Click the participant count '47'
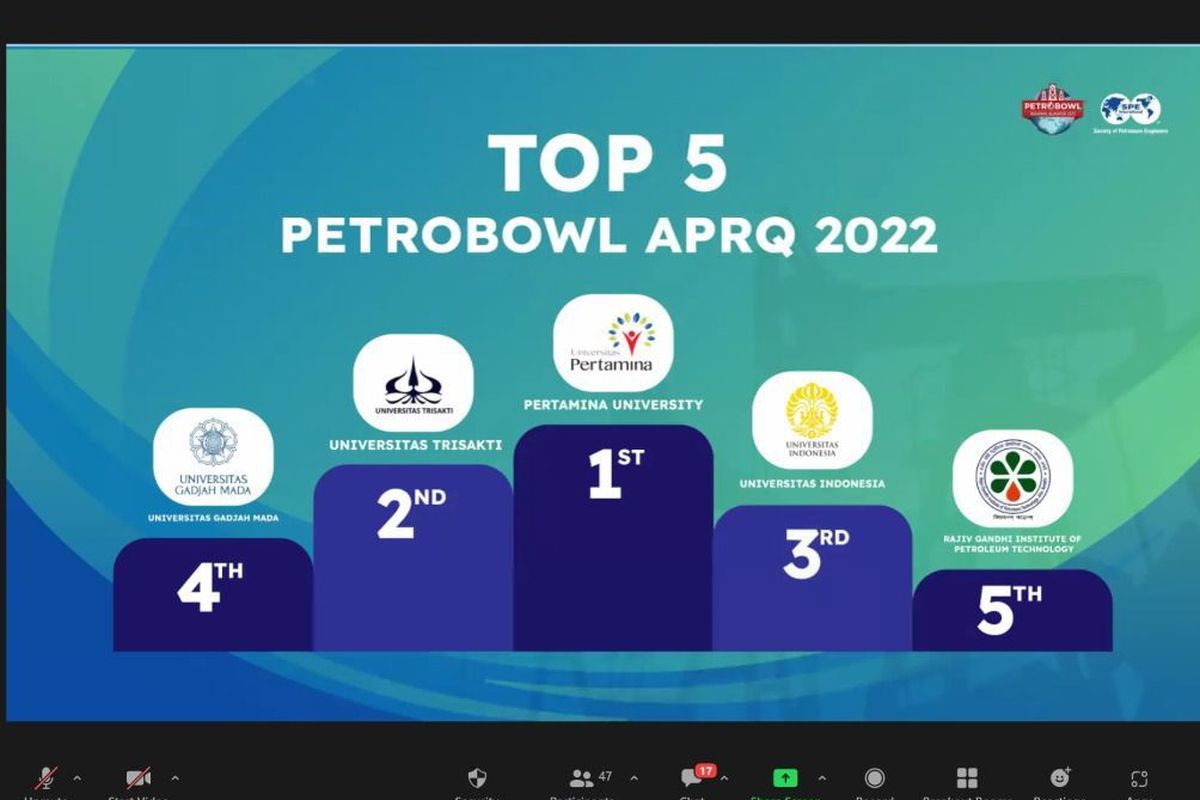Image resolution: width=1200 pixels, height=800 pixels. coord(605,776)
